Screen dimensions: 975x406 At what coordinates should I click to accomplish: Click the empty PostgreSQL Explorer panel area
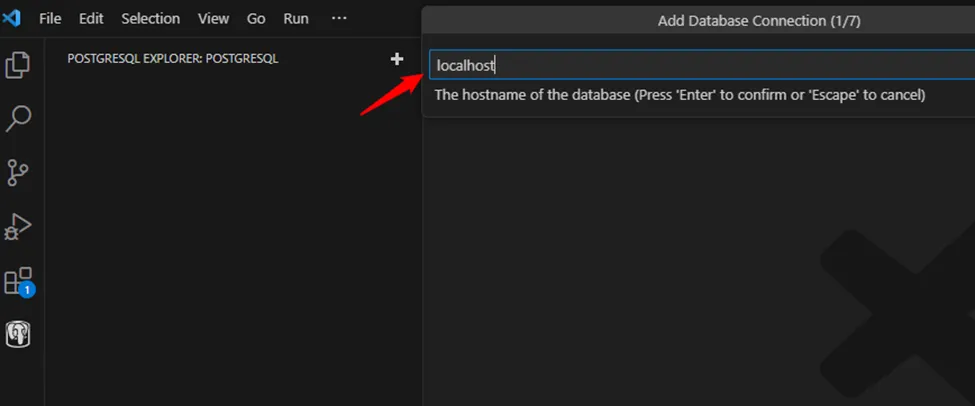pos(230,240)
